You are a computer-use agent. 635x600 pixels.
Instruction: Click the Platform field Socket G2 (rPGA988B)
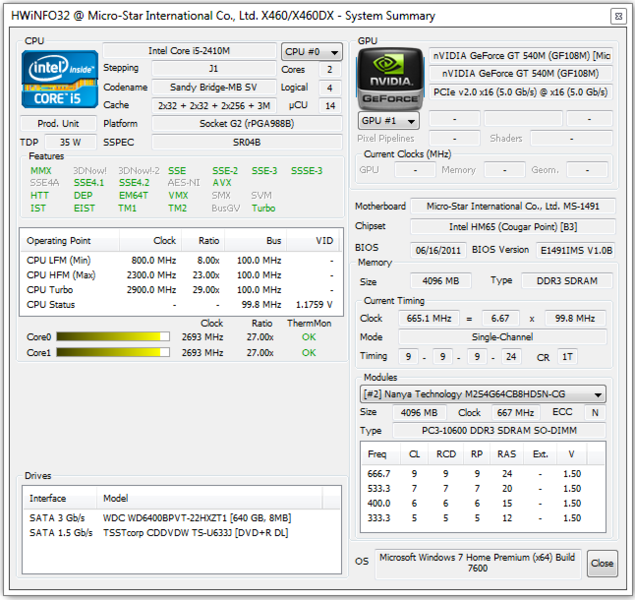247,123
